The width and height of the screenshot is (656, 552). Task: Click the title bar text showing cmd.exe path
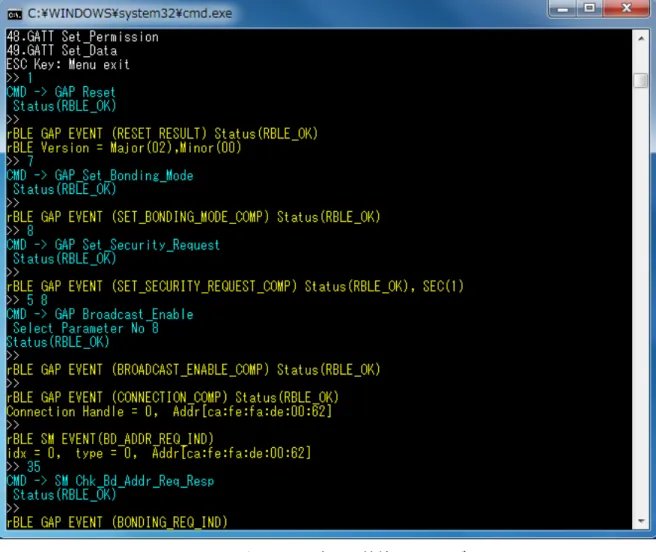(130, 14)
